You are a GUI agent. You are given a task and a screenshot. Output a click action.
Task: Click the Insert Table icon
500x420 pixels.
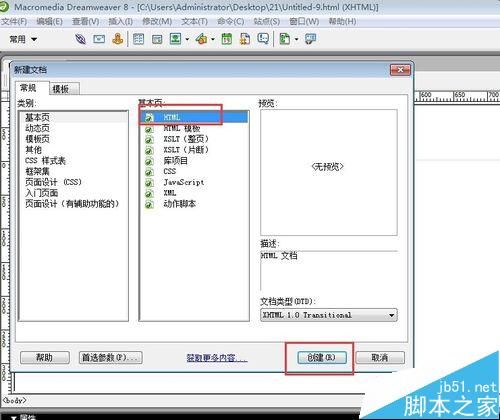[x=138, y=39]
